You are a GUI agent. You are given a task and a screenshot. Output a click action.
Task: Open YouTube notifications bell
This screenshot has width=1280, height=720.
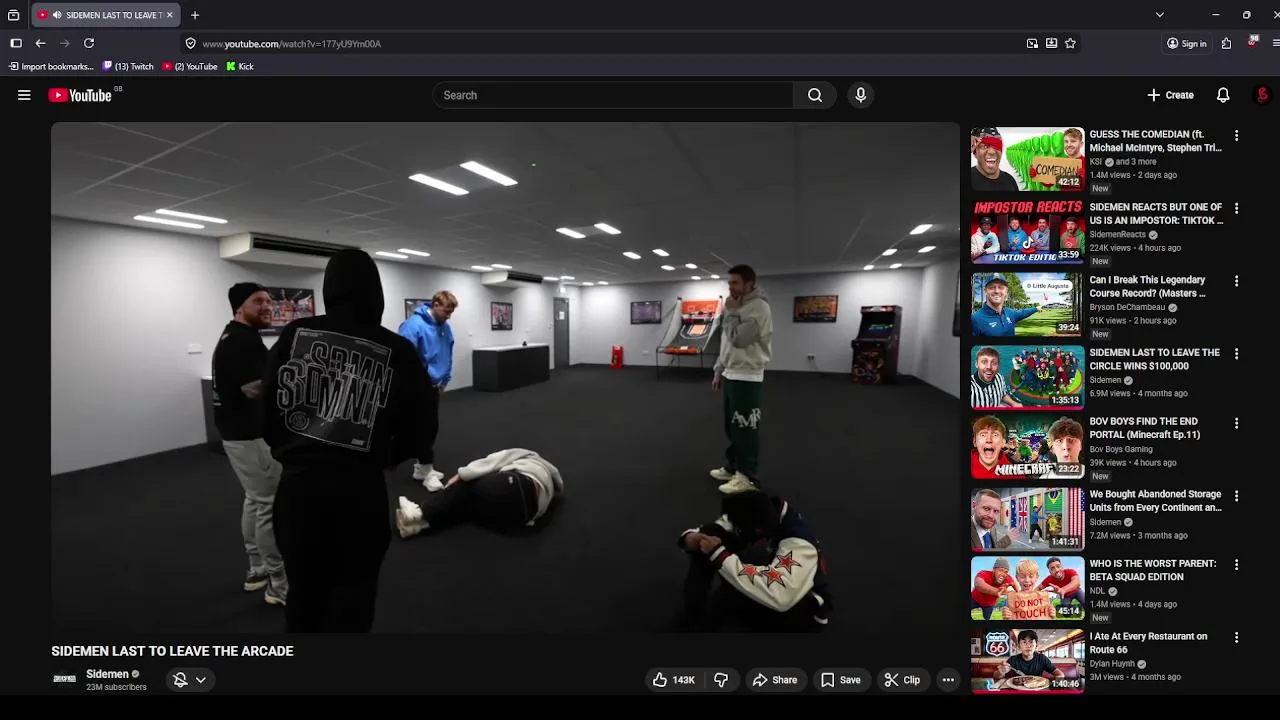pyautogui.click(x=1223, y=95)
